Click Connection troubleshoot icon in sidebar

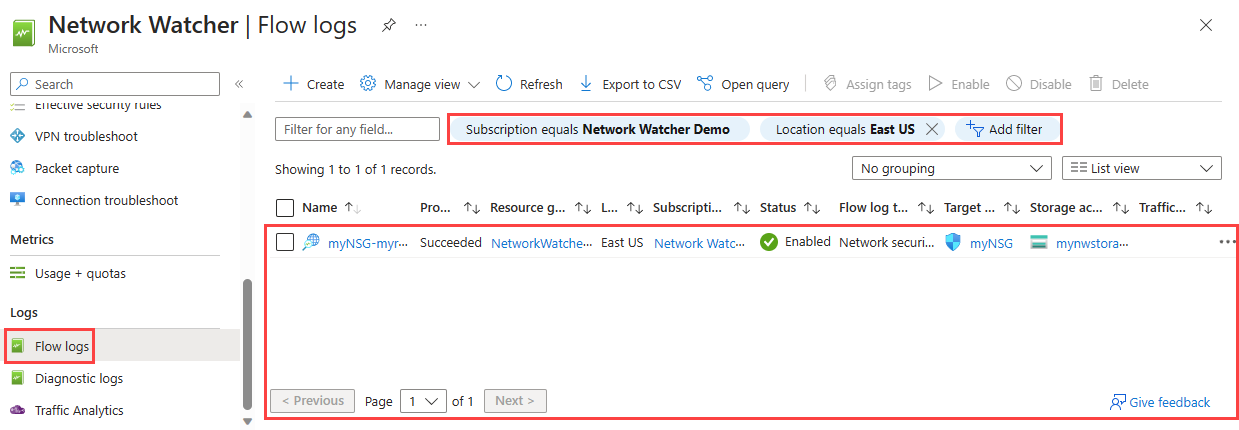click(17, 200)
